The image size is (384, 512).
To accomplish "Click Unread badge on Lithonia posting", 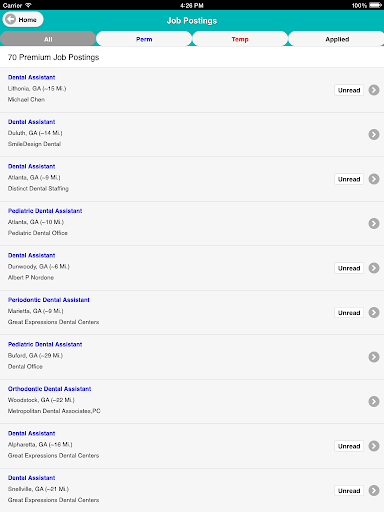I will 349,90.
